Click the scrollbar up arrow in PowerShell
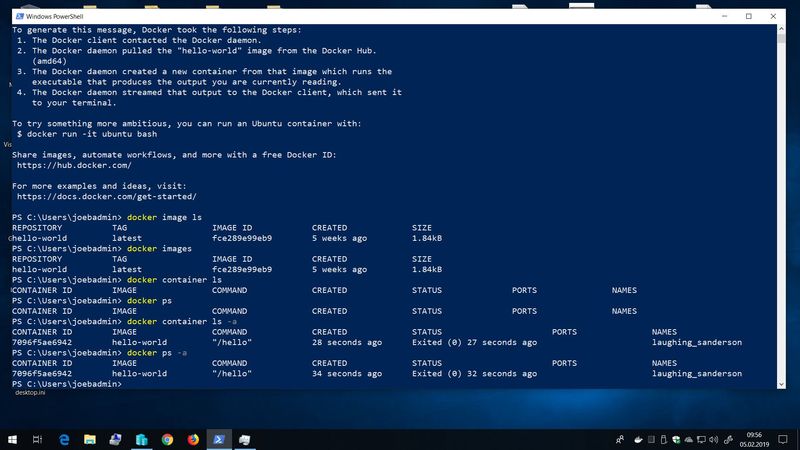The height and width of the screenshot is (450, 800). pyautogui.click(x=781, y=29)
